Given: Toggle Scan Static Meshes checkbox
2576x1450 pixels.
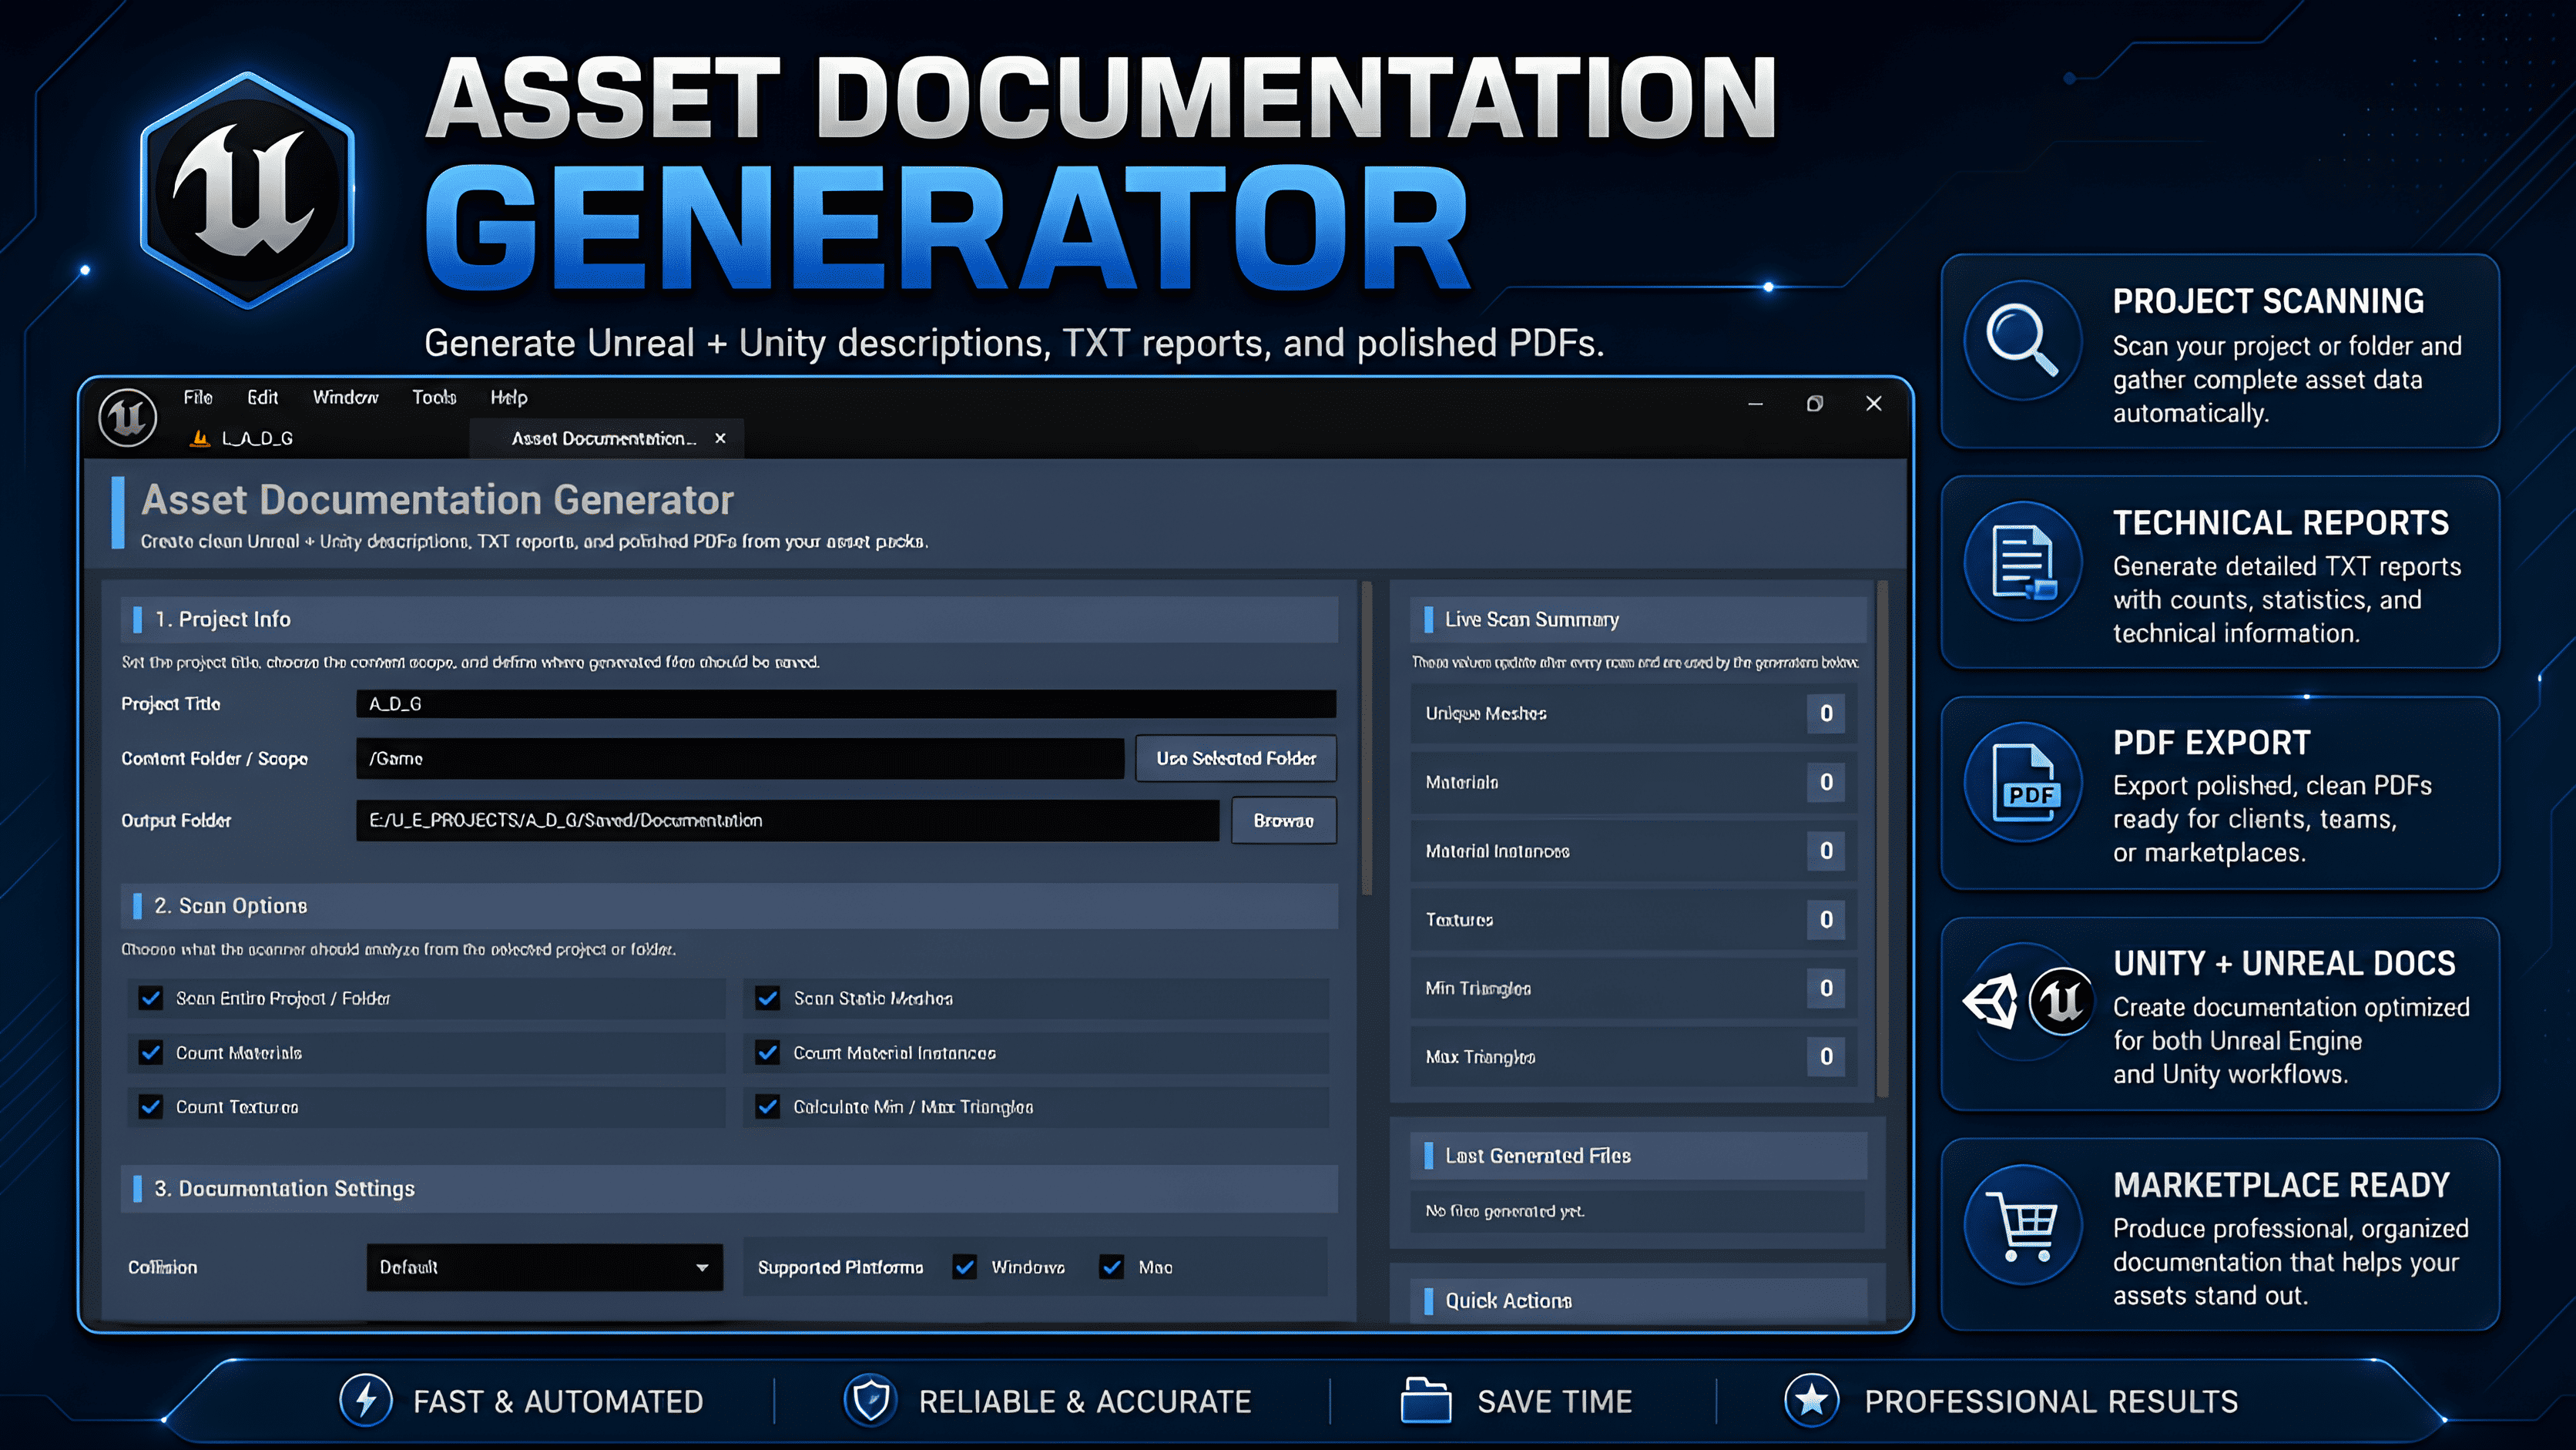Looking at the screenshot, I should [x=768, y=998].
